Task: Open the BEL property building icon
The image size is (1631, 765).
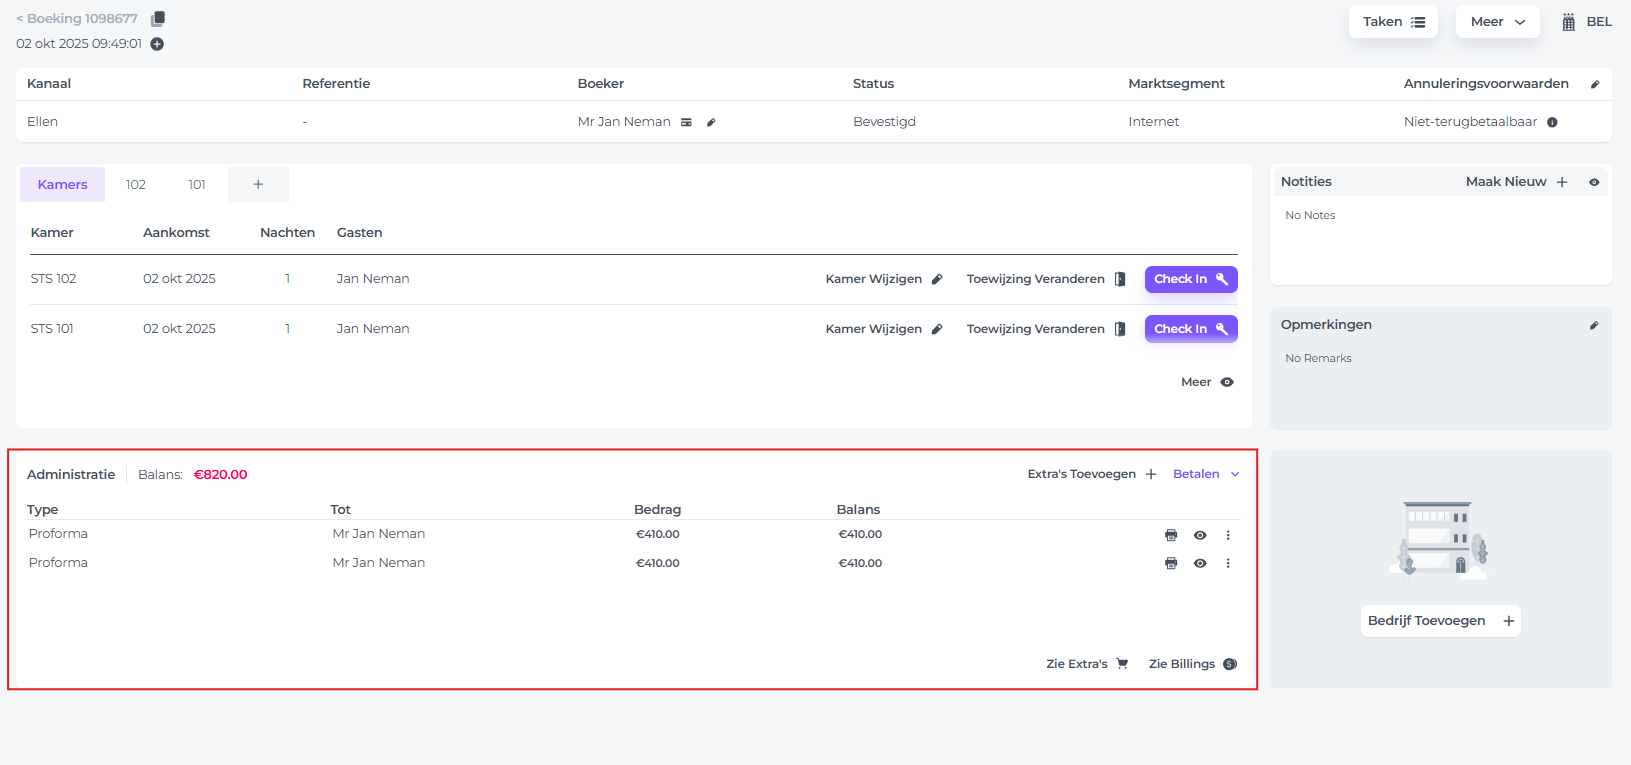Action: [1568, 22]
